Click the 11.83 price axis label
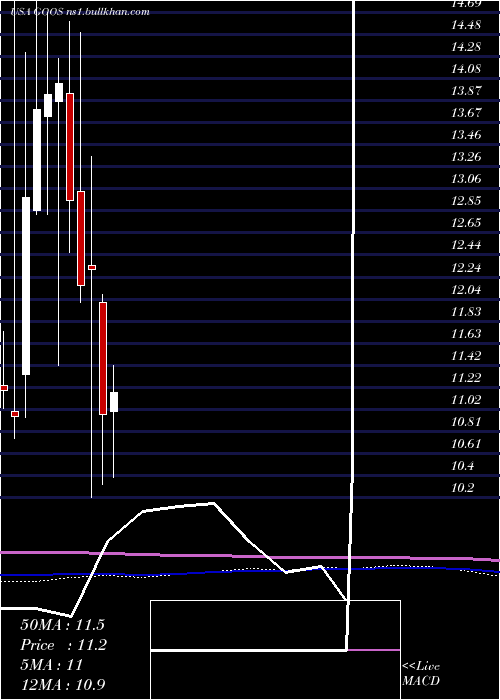The height and width of the screenshot is (700, 500). [x=466, y=312]
